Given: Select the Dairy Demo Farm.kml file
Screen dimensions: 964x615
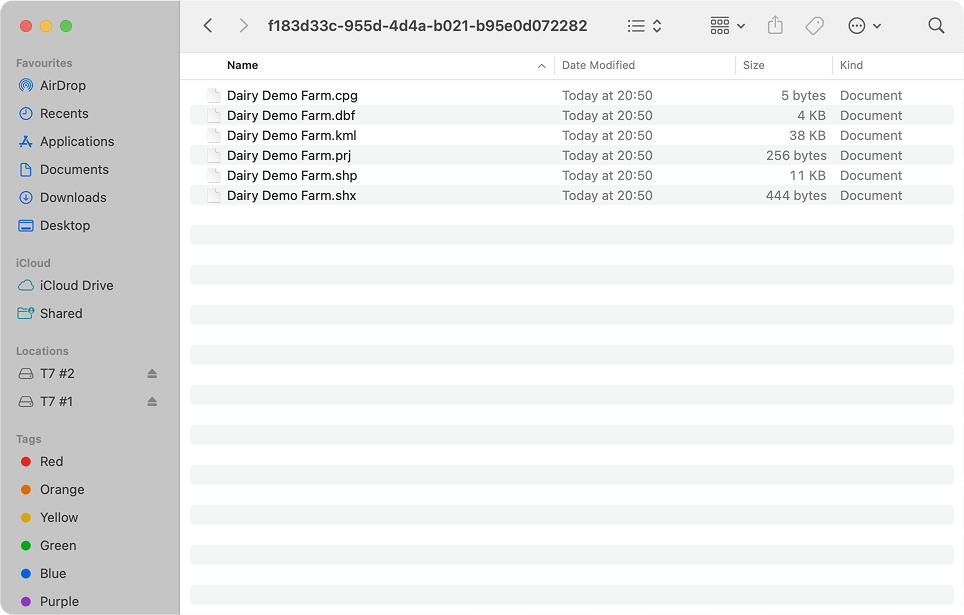Looking at the screenshot, I should 572,135.
